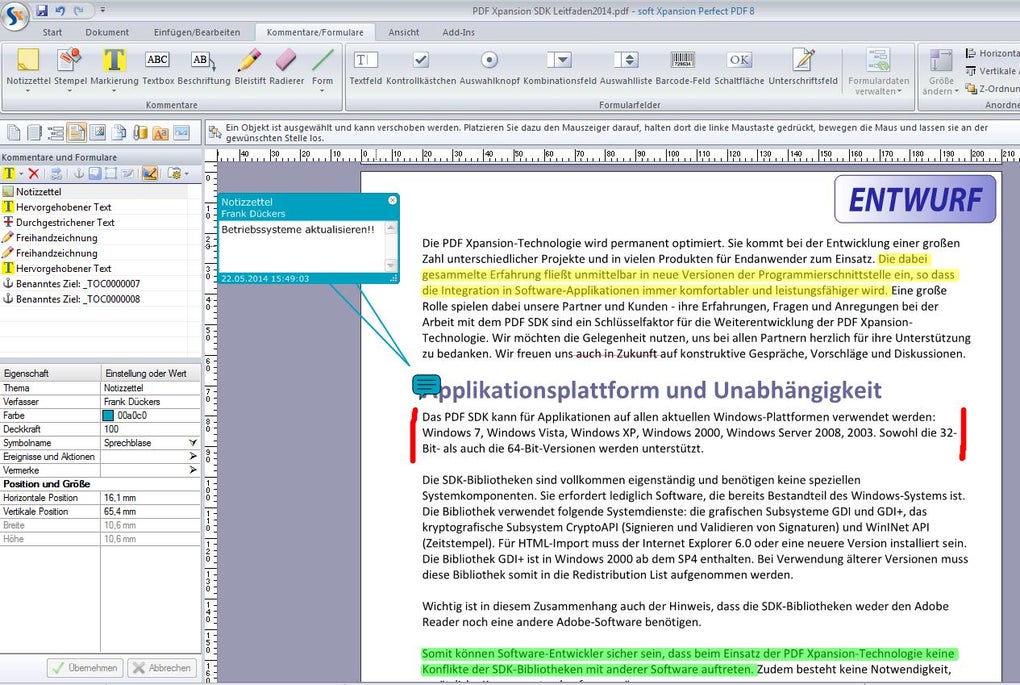This screenshot has width=1020, height=685.
Task: Switch to the Ansicht ribbon tab
Action: 403,32
